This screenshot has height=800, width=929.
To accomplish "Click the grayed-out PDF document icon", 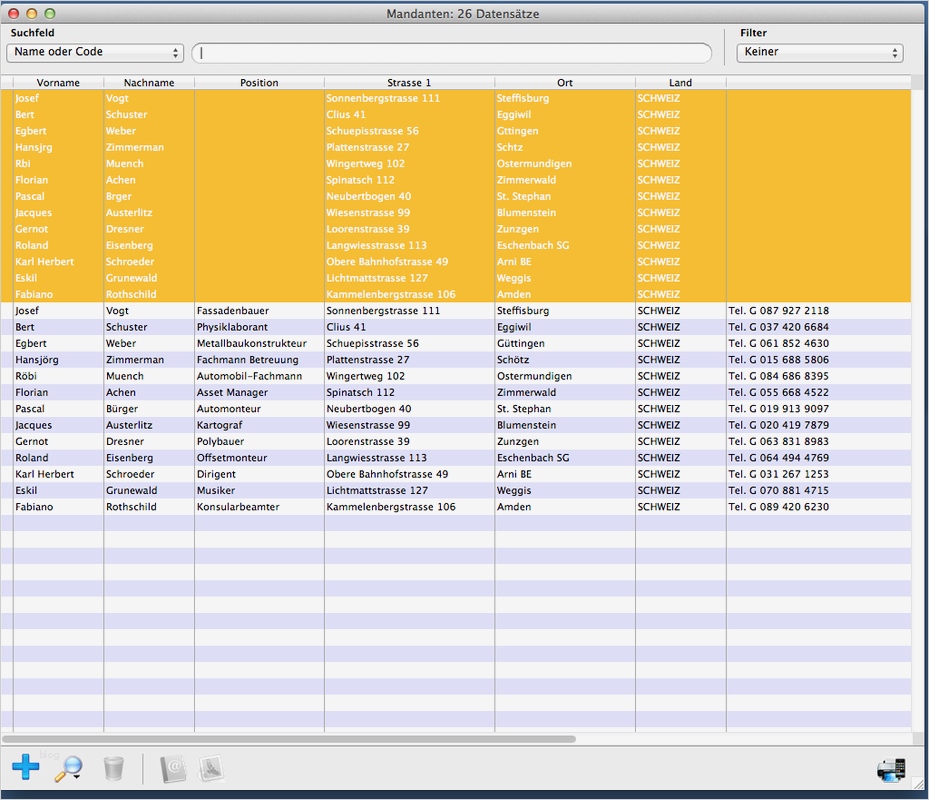I will click(211, 768).
